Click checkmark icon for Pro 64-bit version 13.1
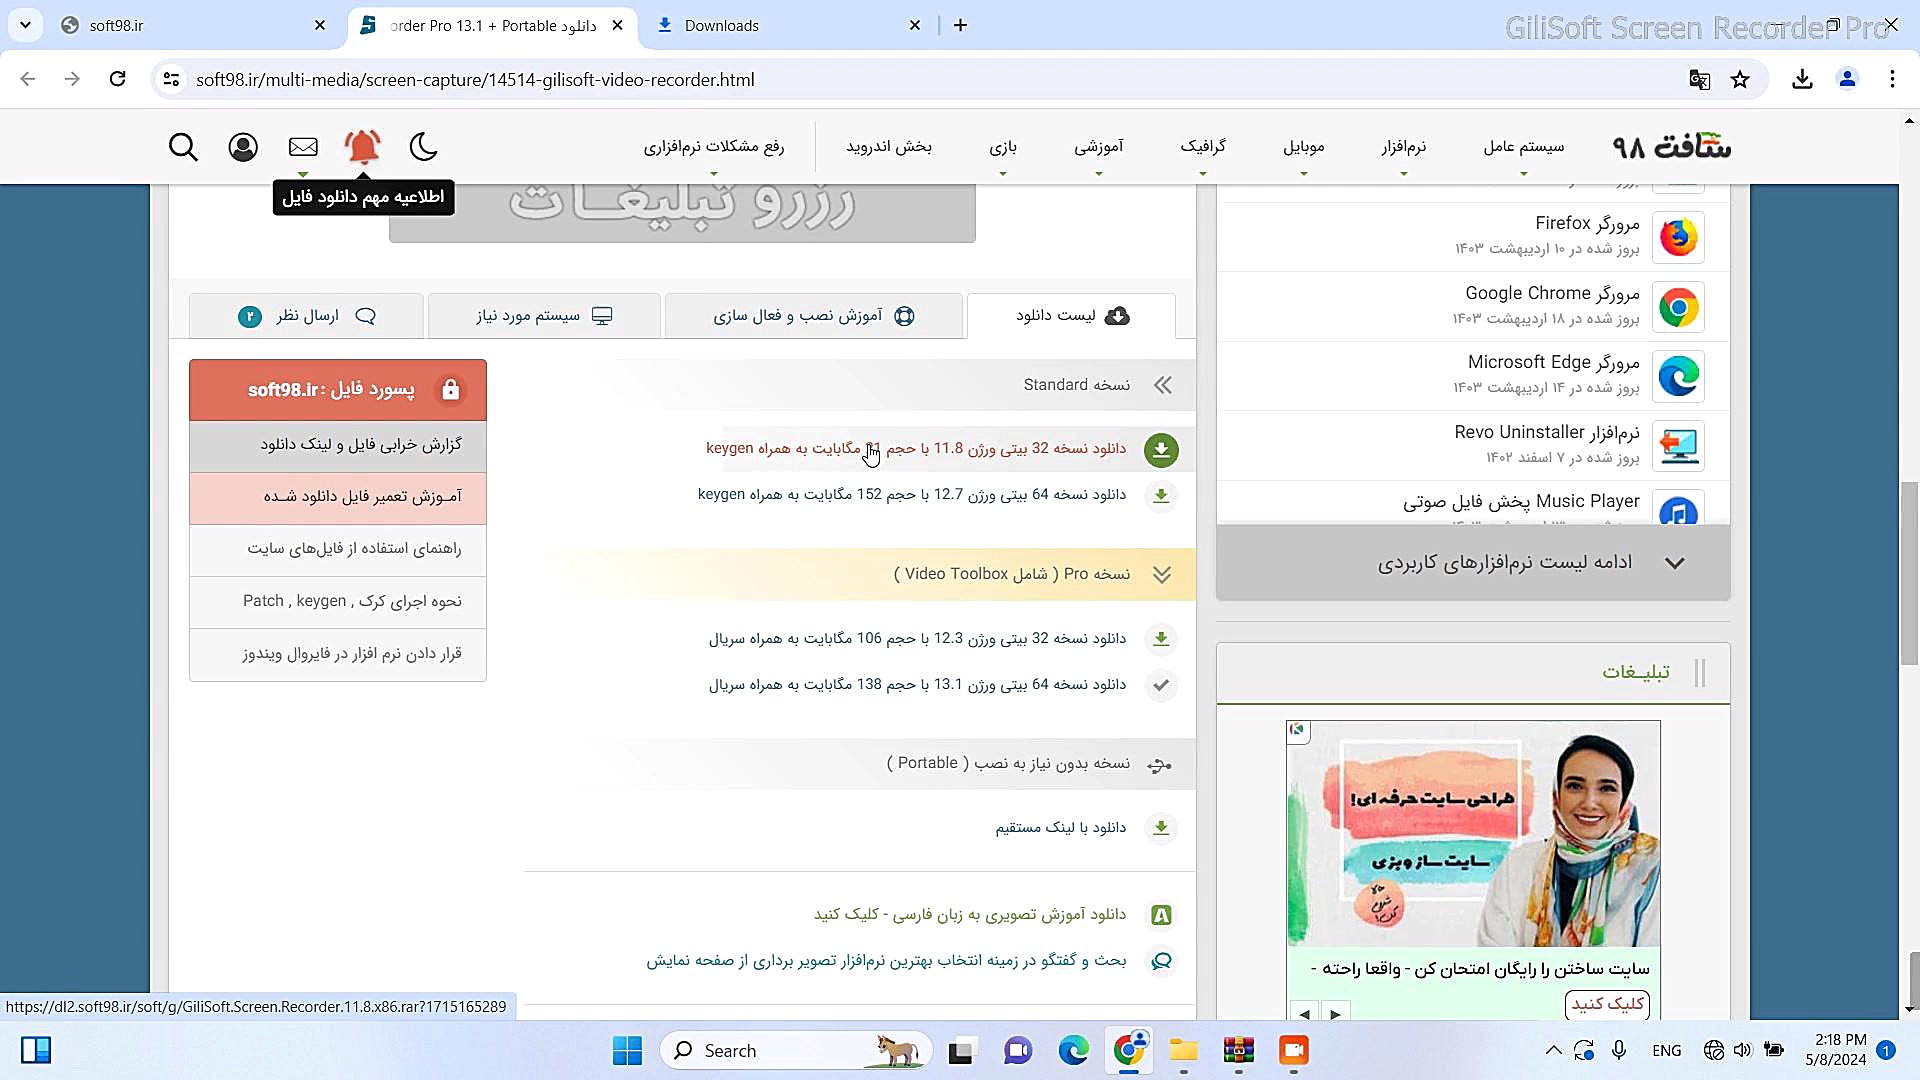The image size is (1920, 1080). click(1161, 685)
